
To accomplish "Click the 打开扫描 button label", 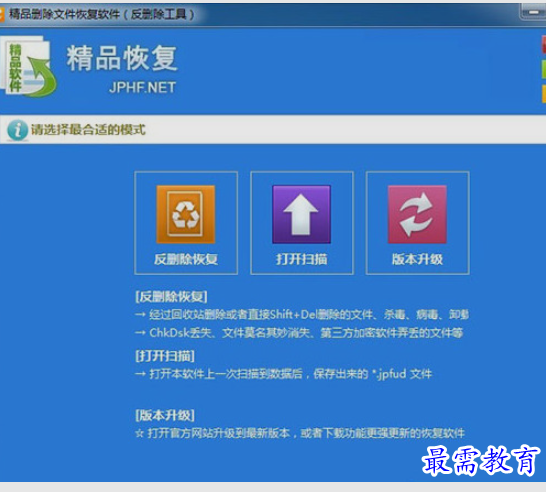I will point(302,259).
